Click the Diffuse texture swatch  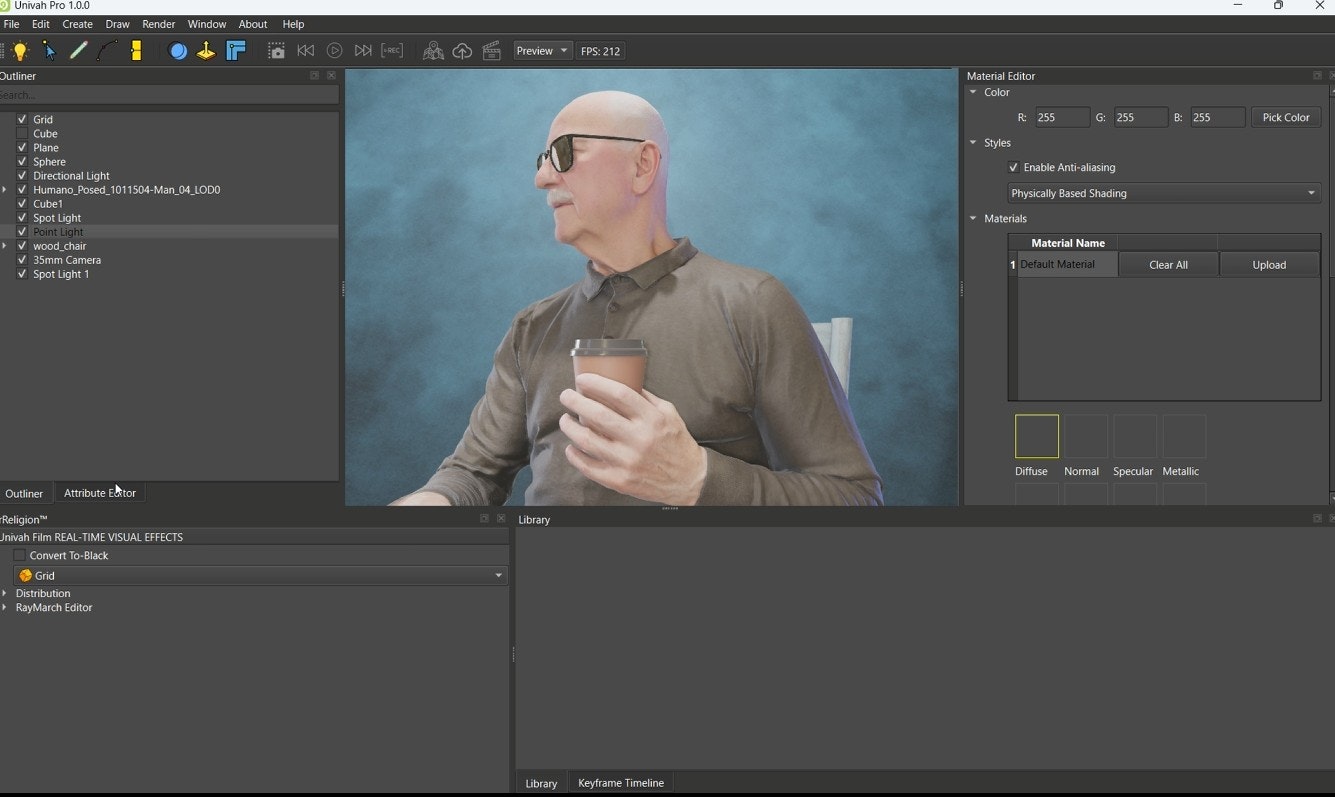tap(1036, 437)
